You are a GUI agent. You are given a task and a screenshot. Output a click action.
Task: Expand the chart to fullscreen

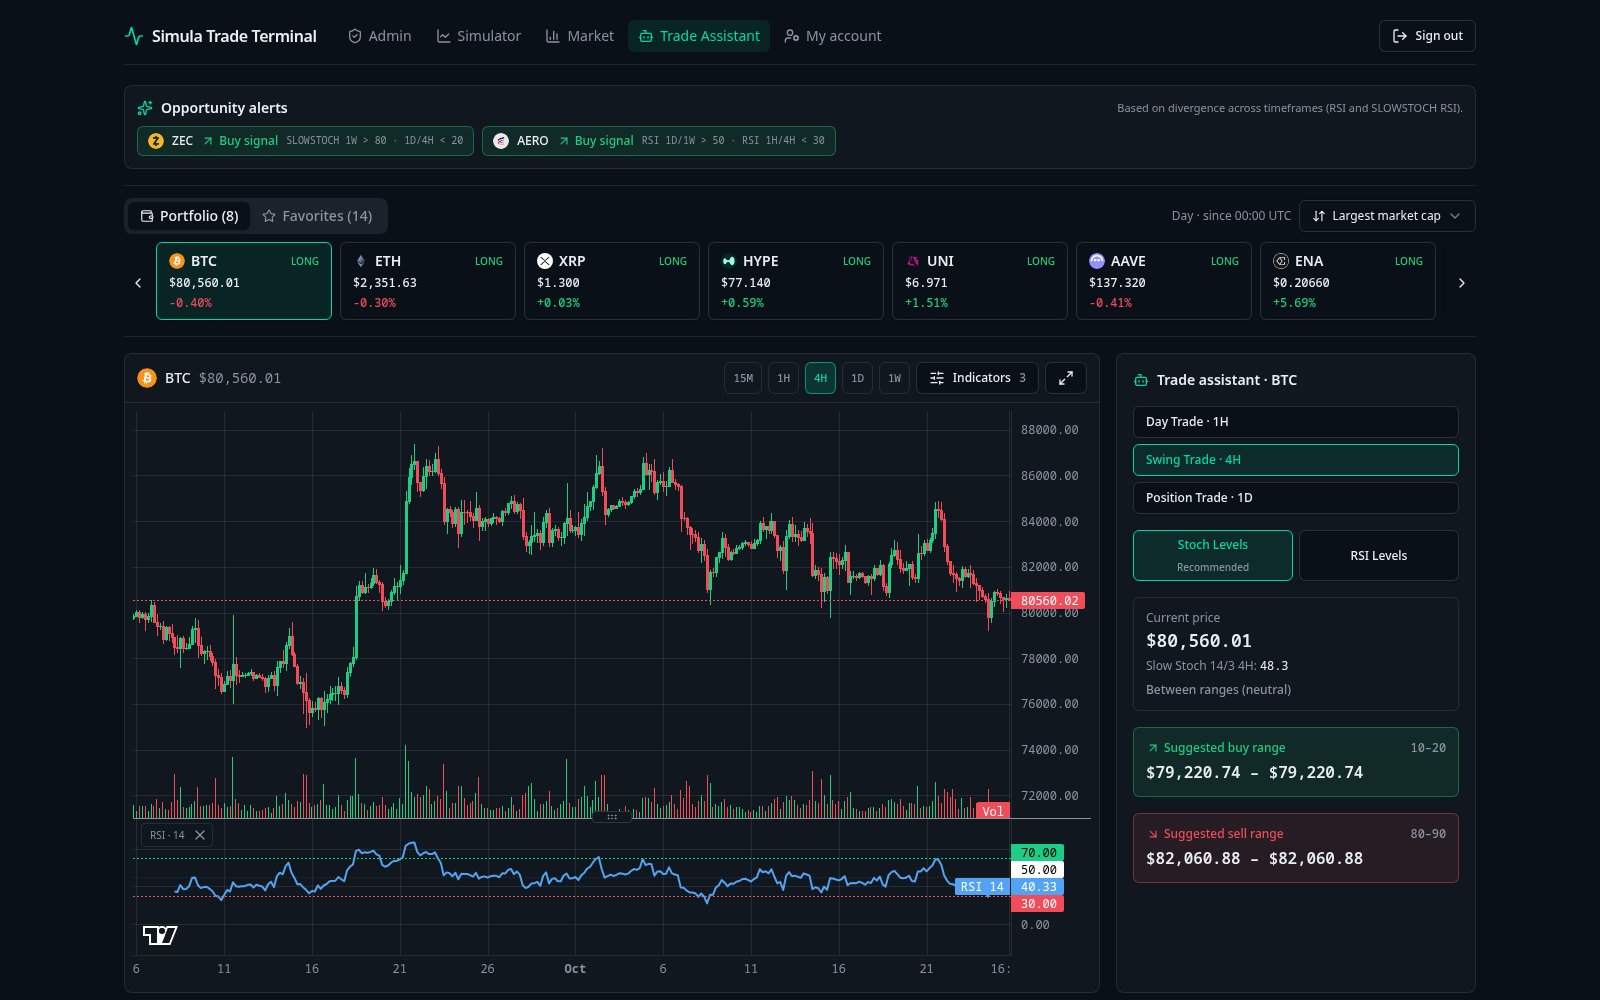coord(1066,378)
